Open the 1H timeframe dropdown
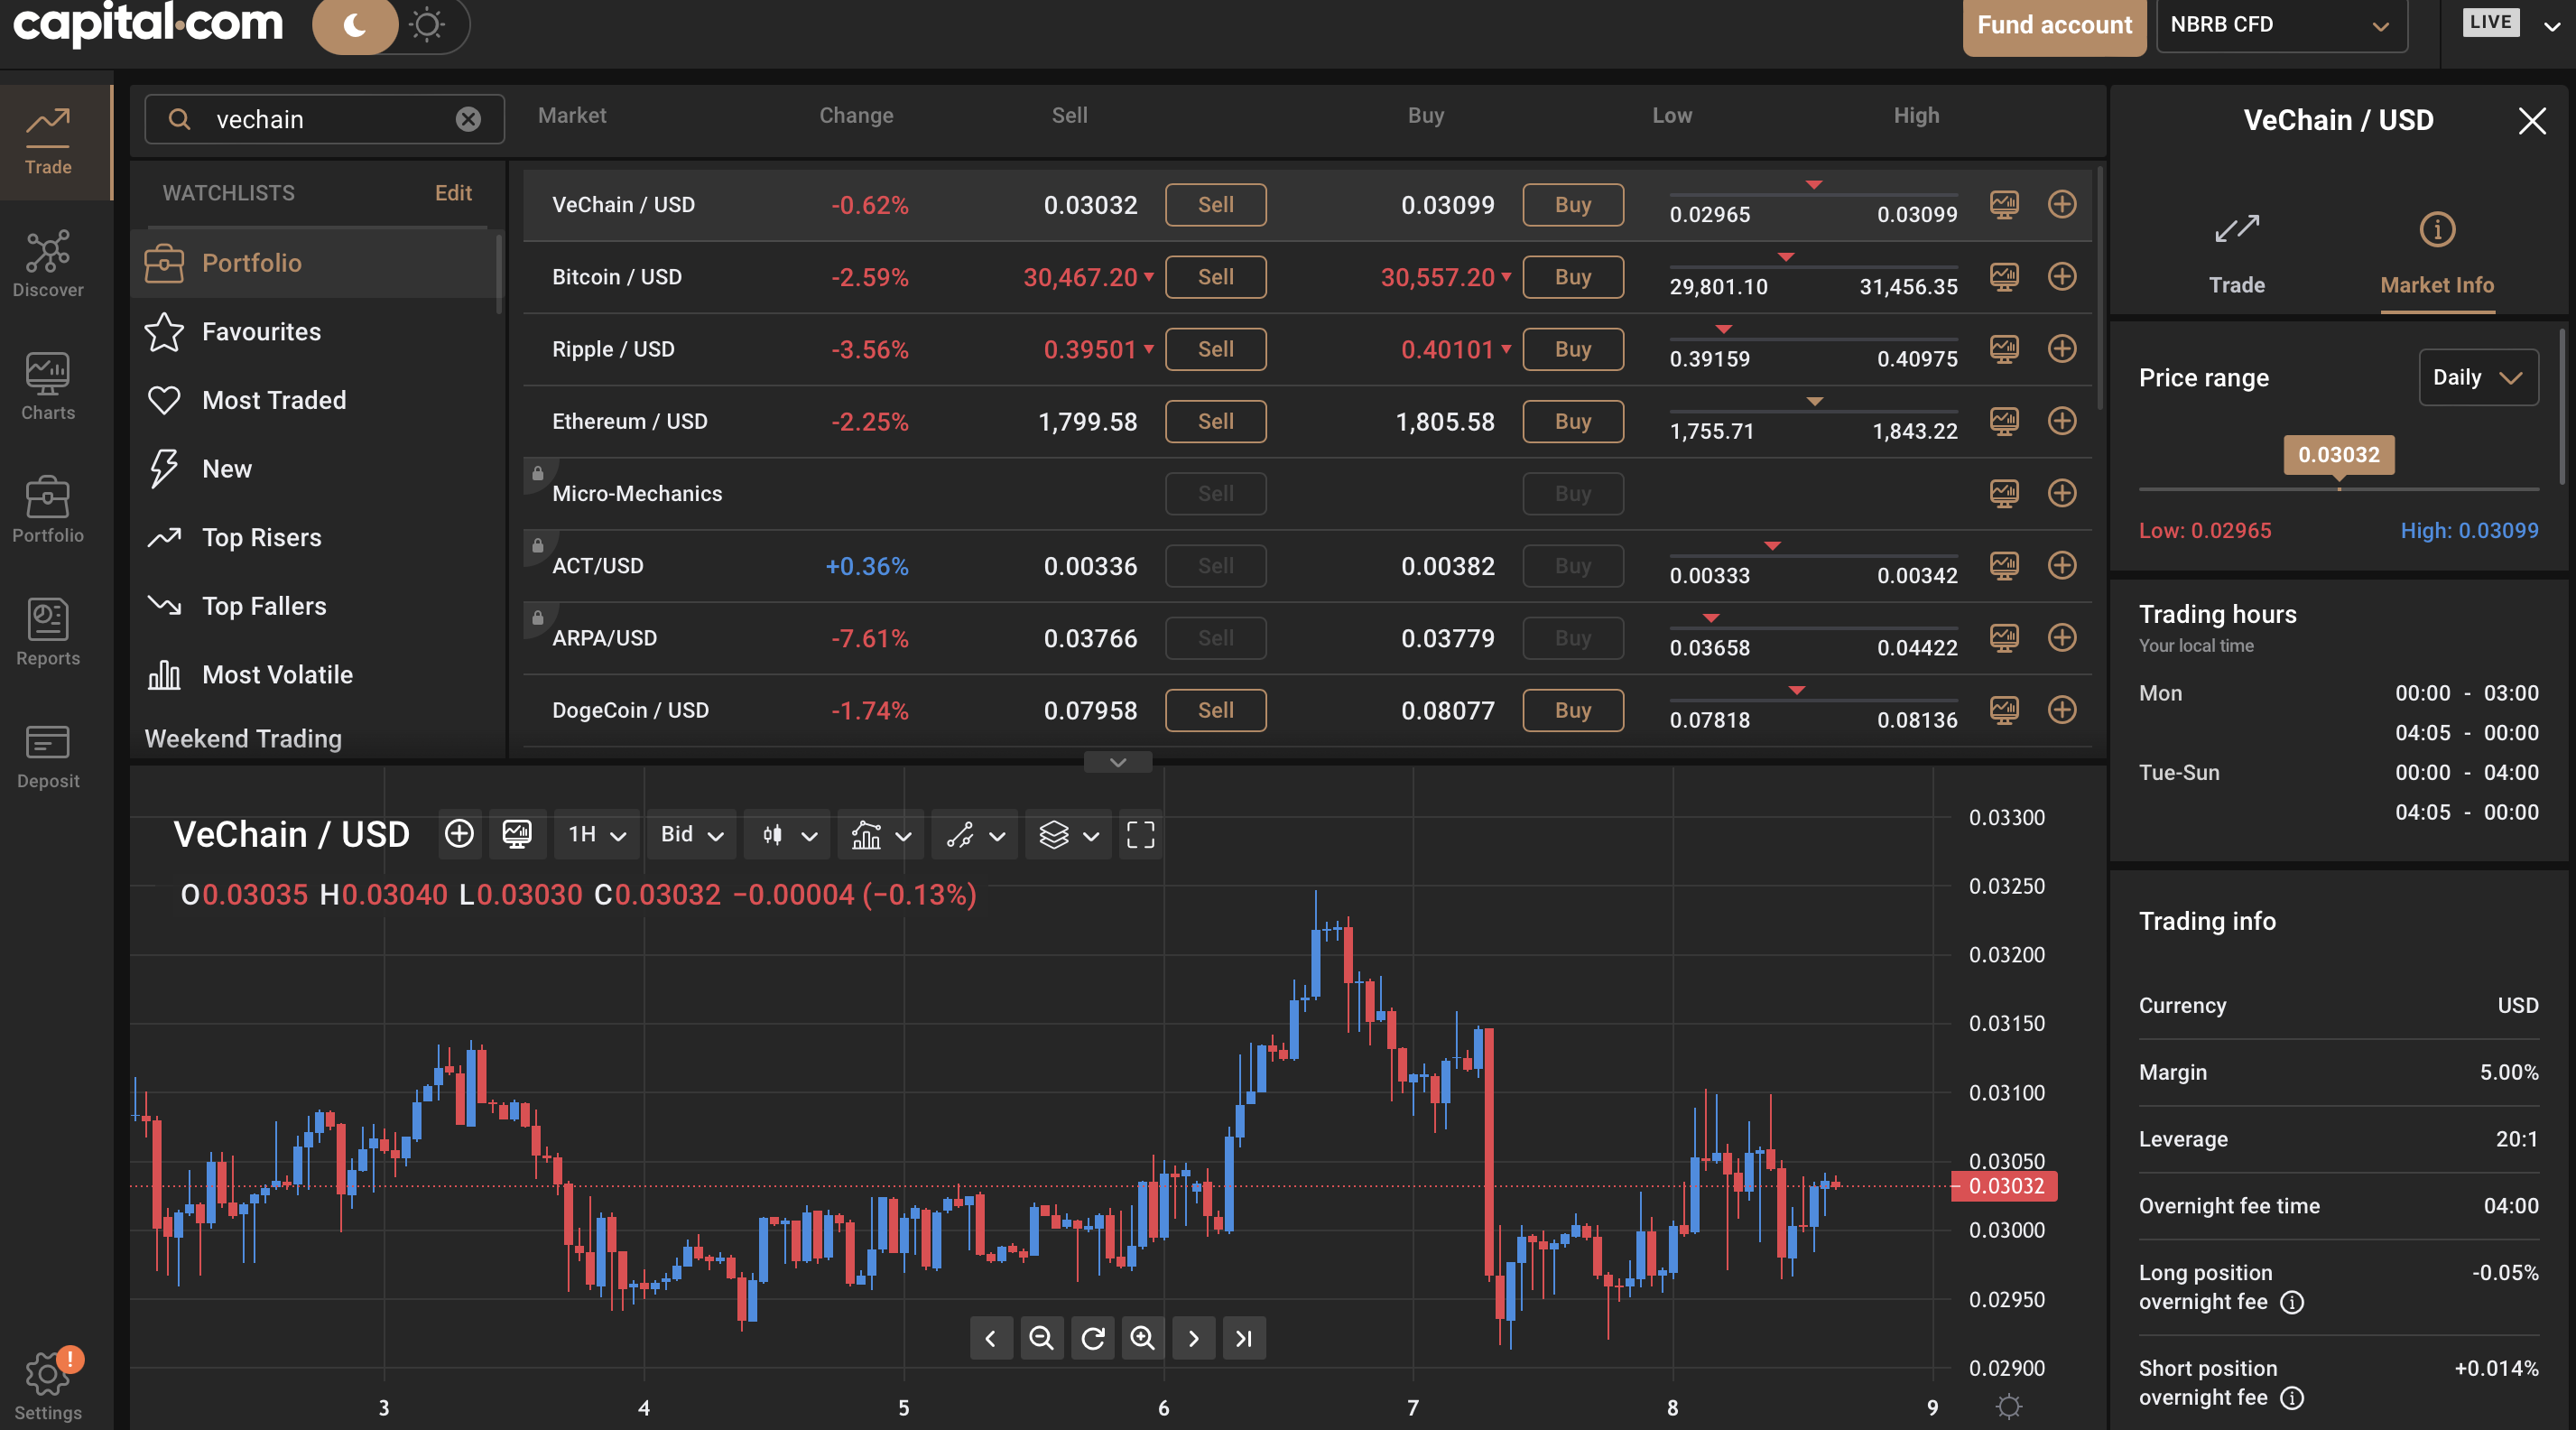Screen dimensions: 2576x1430 click(596, 834)
